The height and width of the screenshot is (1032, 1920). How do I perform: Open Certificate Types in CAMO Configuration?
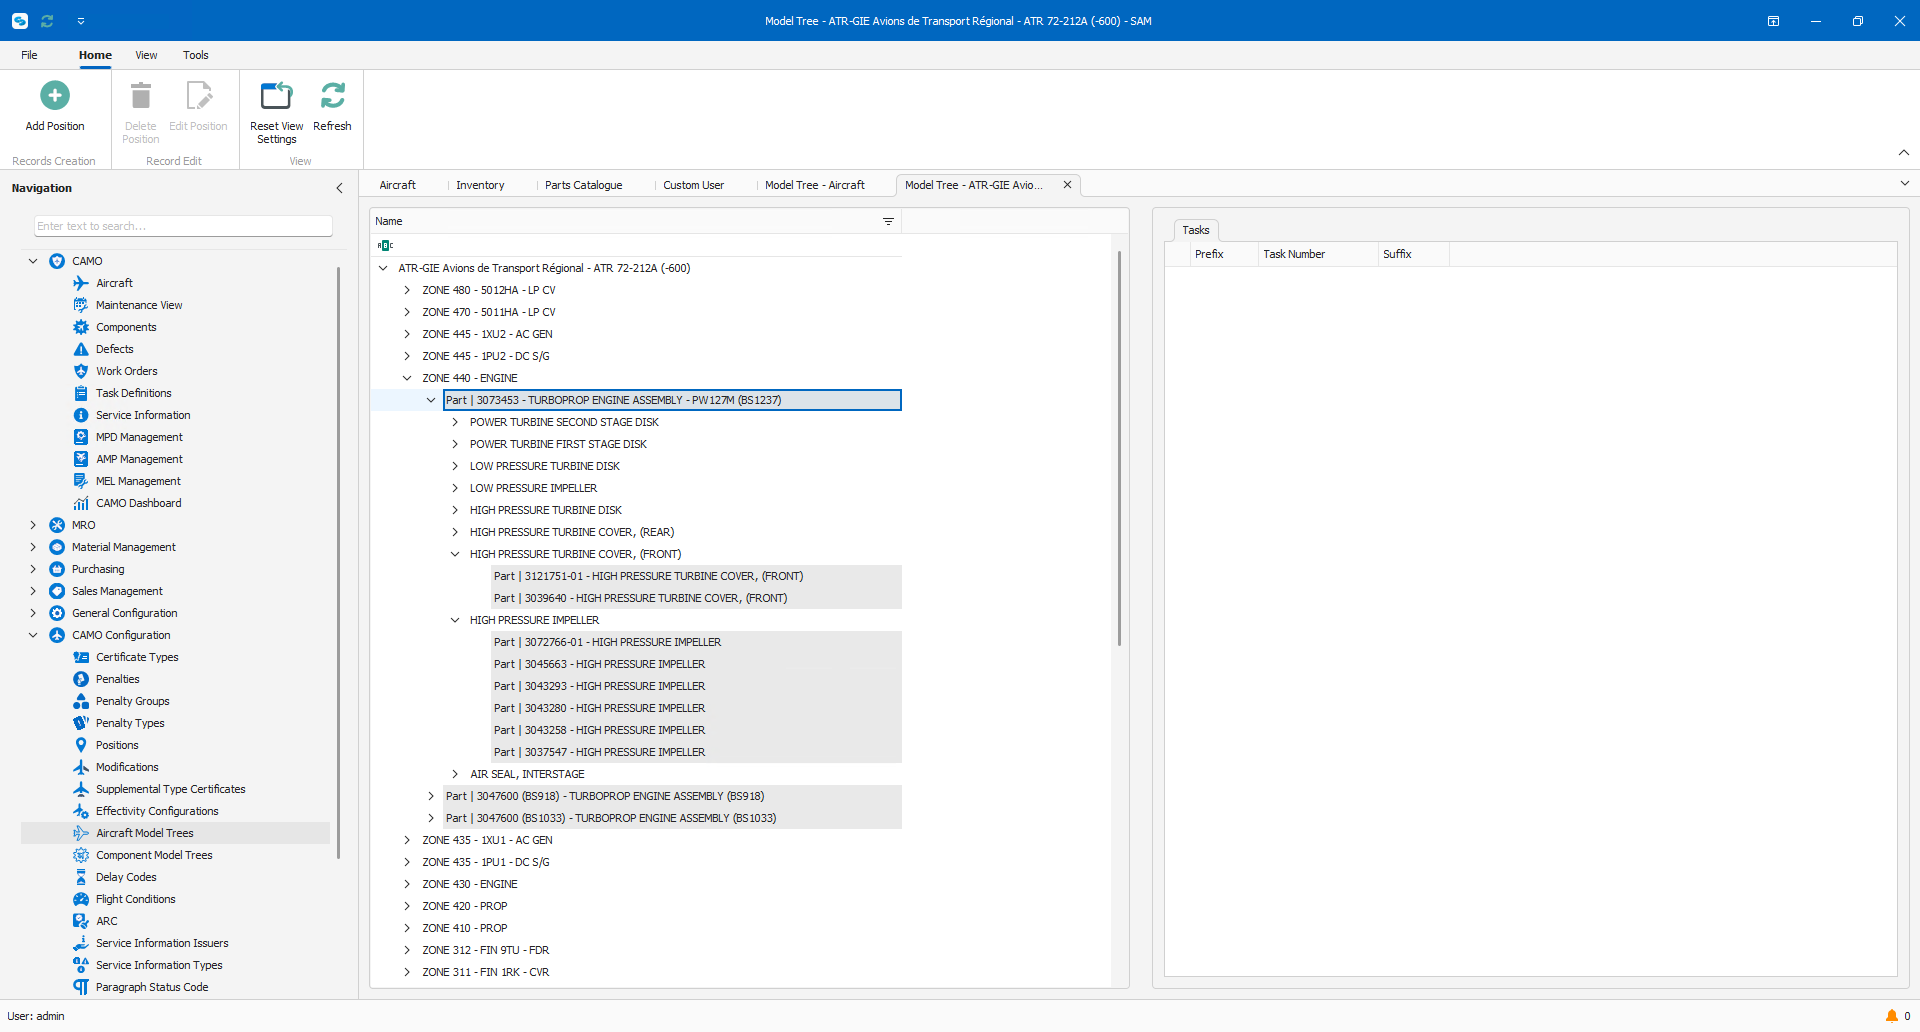[137, 657]
